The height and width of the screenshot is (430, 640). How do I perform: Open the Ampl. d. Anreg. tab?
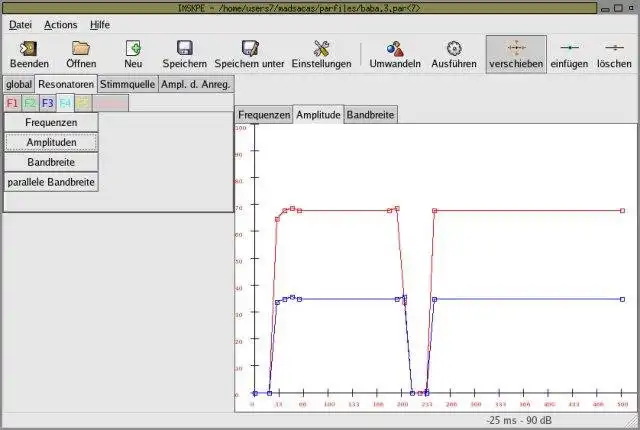tap(196, 84)
